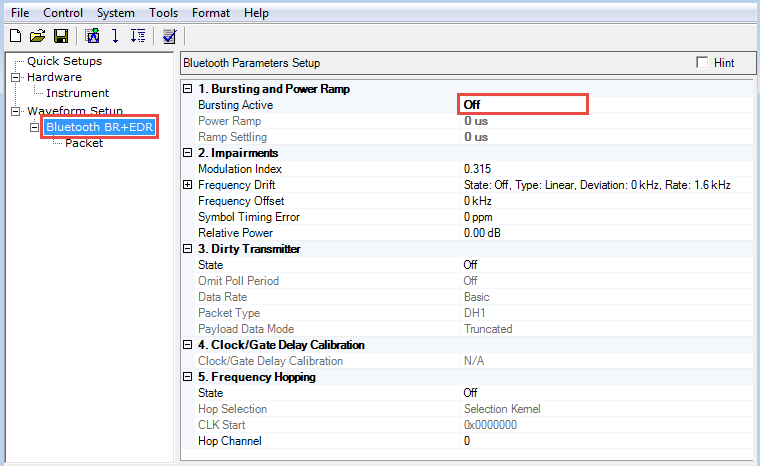Click the Modulation Index value 0.315
Image resolution: width=760 pixels, height=466 pixels.
click(x=478, y=169)
